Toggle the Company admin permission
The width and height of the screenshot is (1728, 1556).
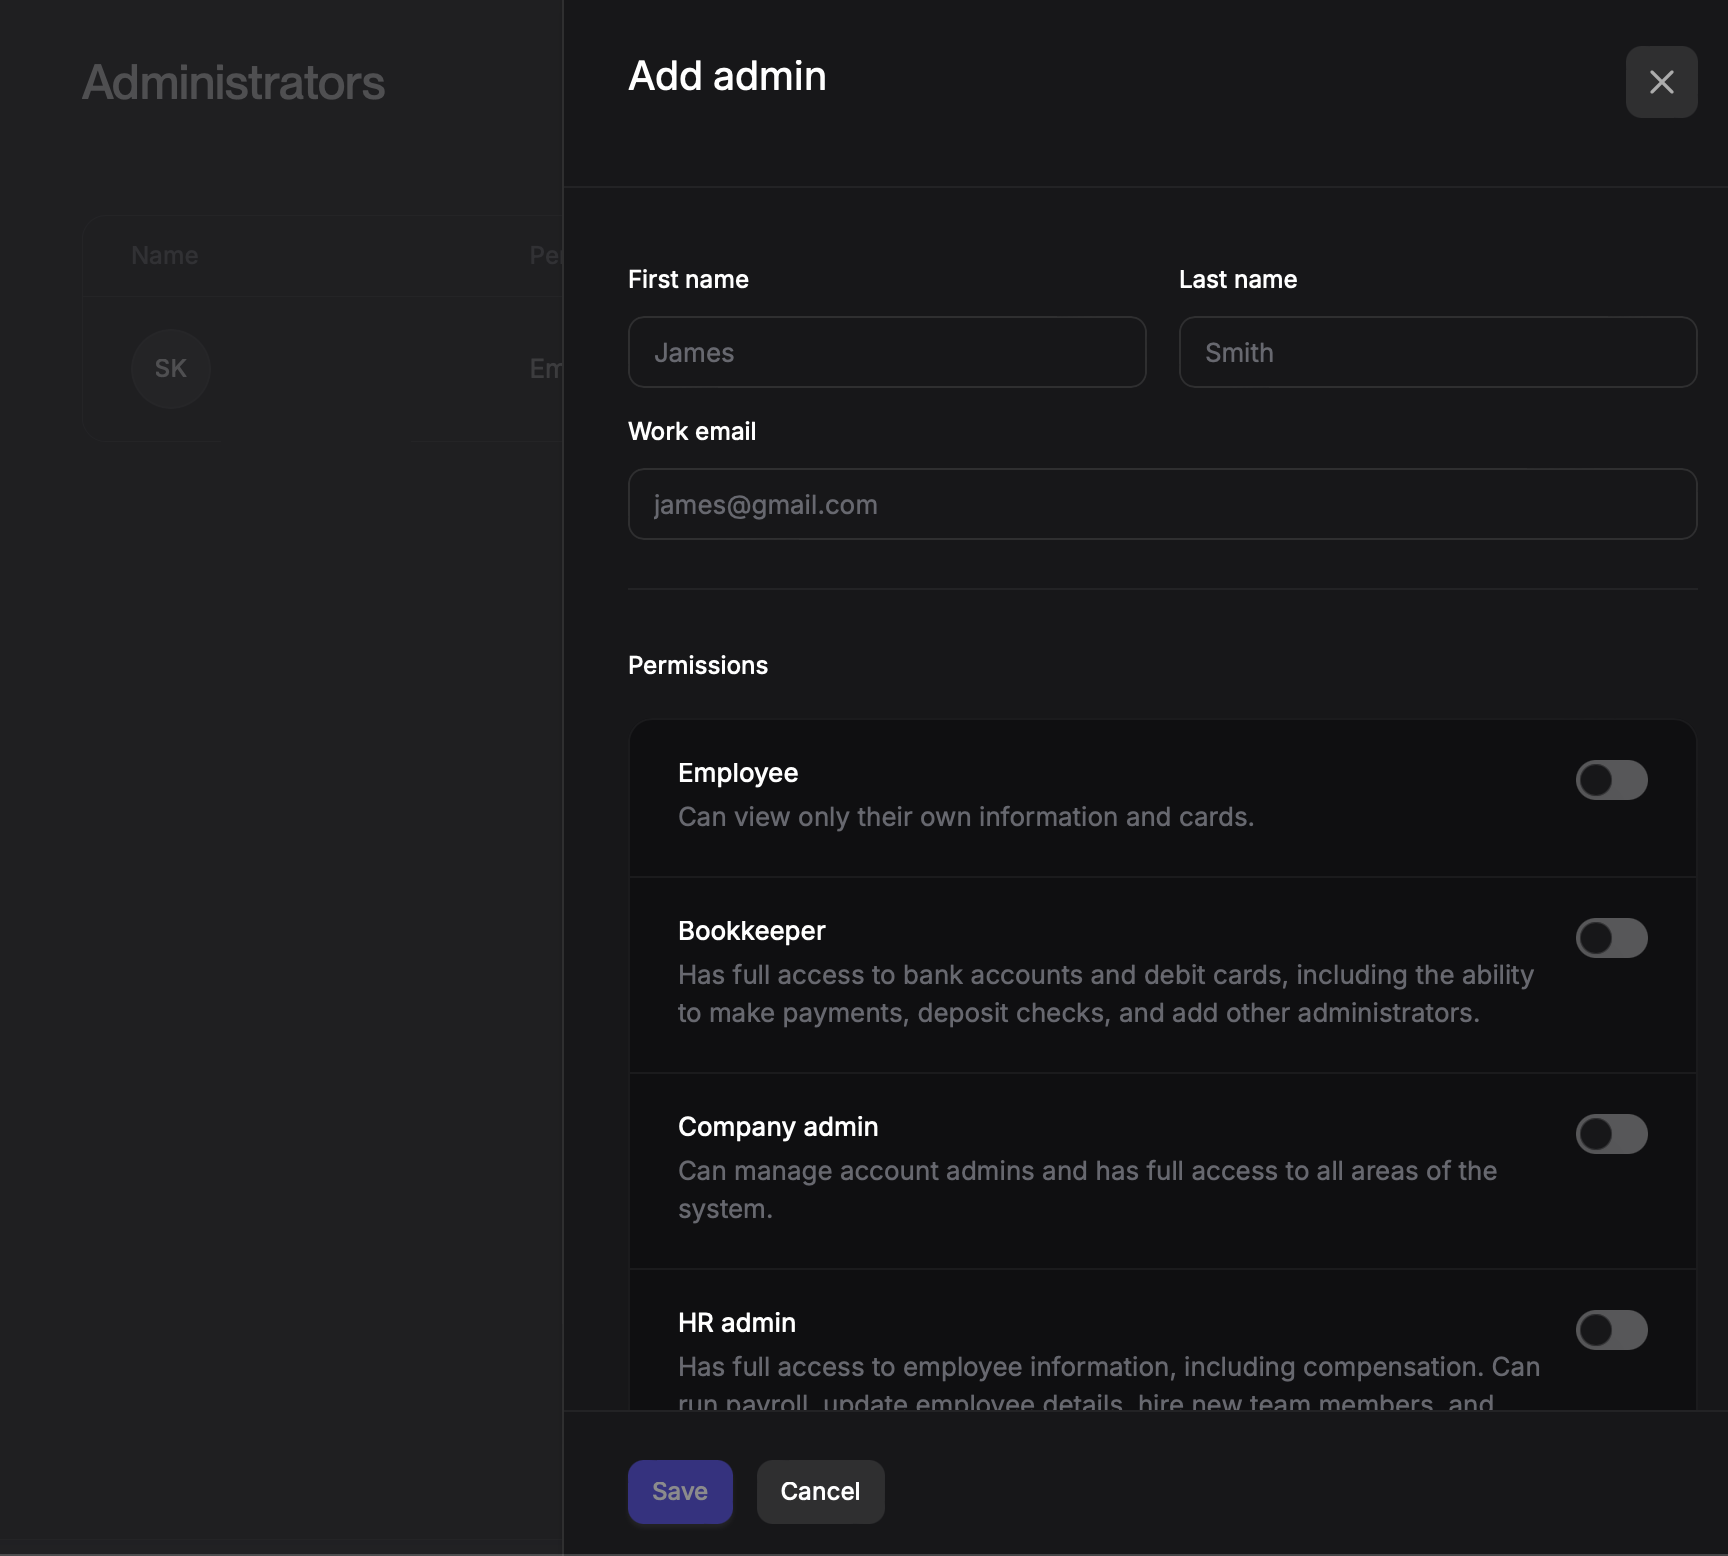tap(1611, 1134)
